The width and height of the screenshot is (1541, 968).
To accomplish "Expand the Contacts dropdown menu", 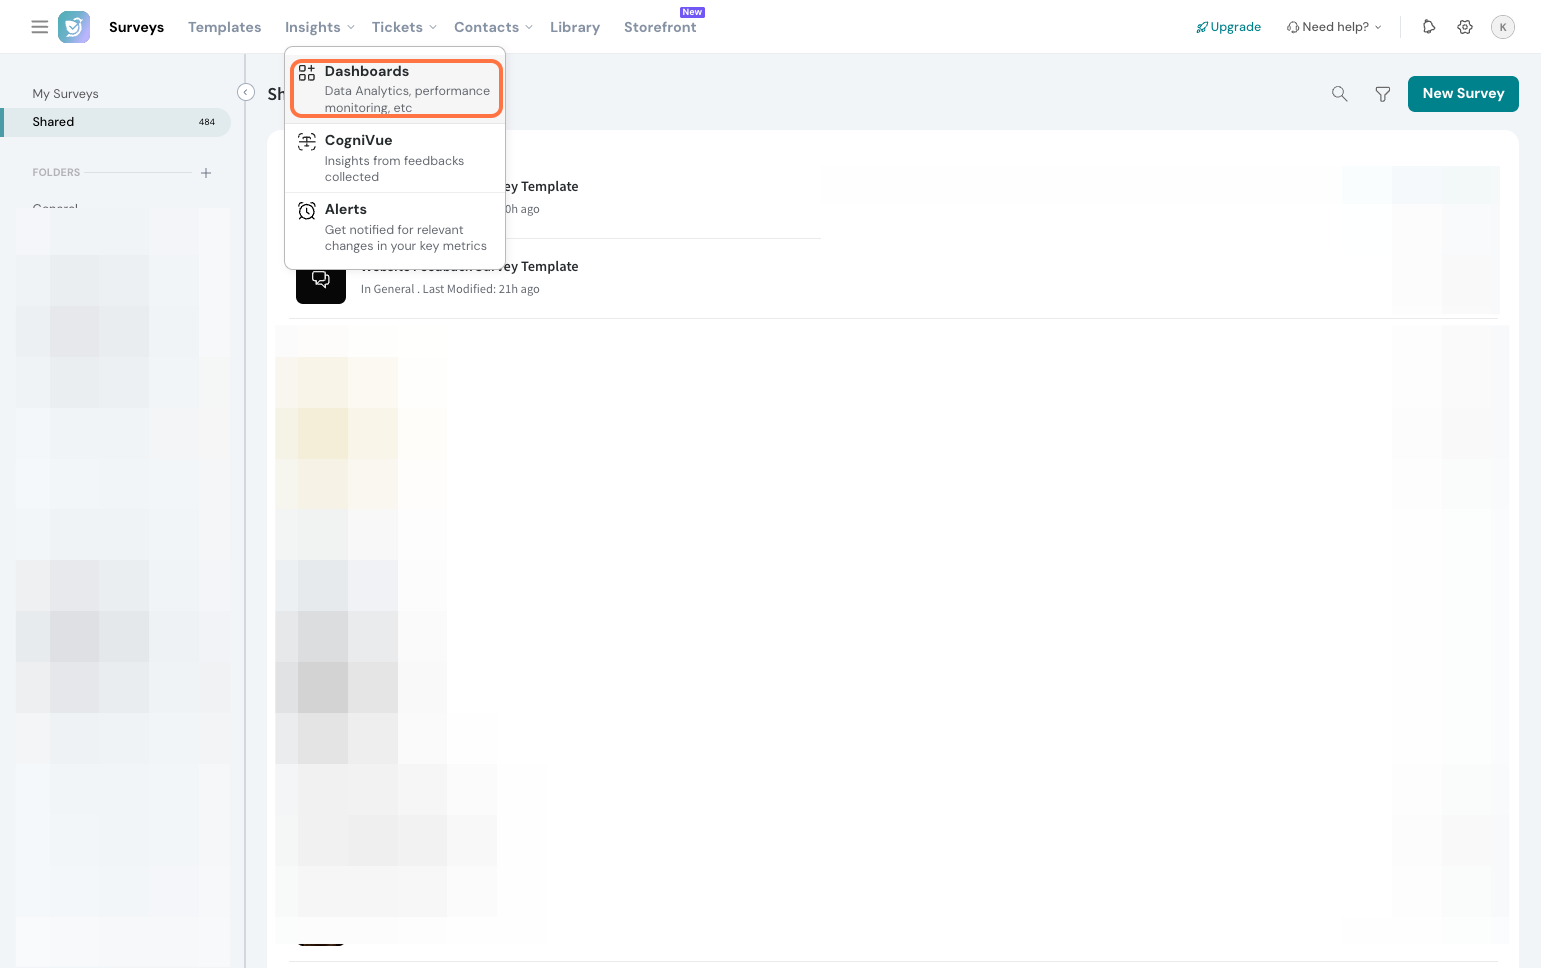I will point(493,27).
